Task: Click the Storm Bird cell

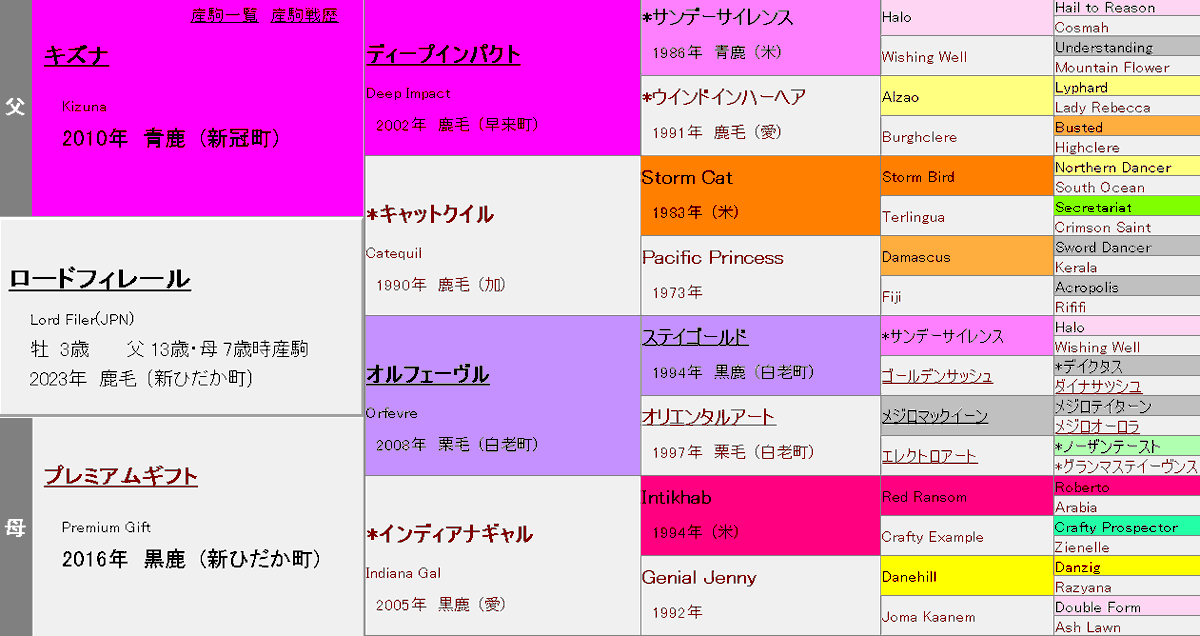Action: coord(967,176)
